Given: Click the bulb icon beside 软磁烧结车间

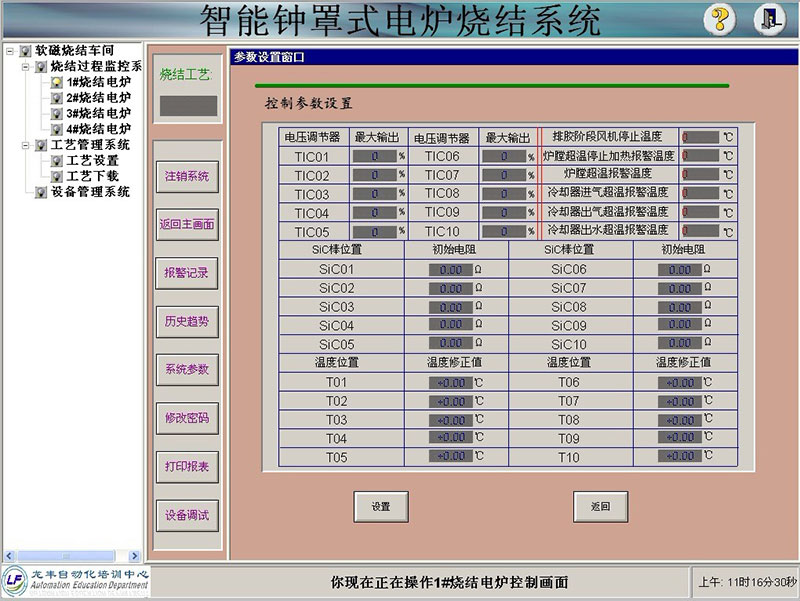Looking at the screenshot, I should coord(25,50).
